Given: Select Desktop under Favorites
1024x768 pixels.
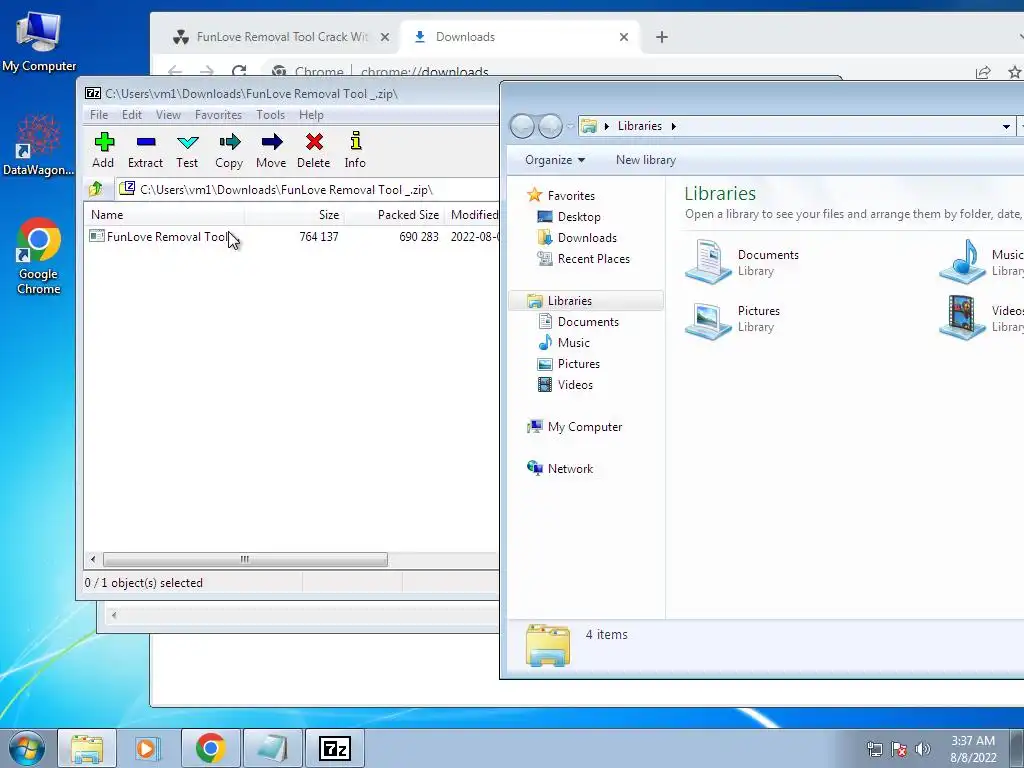Looking at the screenshot, I should [579, 217].
